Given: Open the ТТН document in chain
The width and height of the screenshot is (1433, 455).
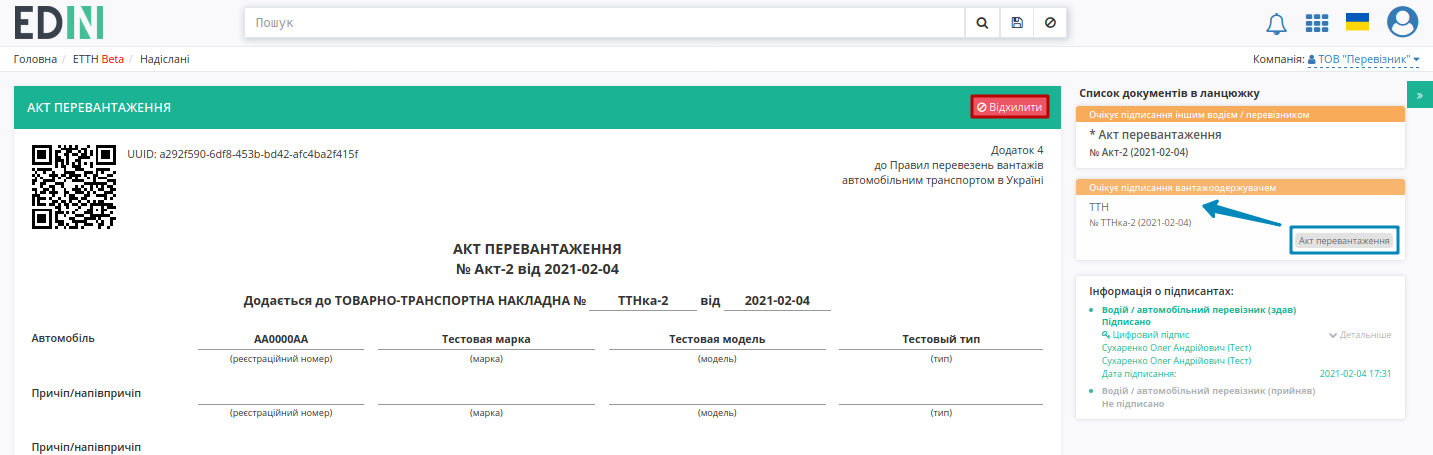Looking at the screenshot, I should (x=1099, y=207).
